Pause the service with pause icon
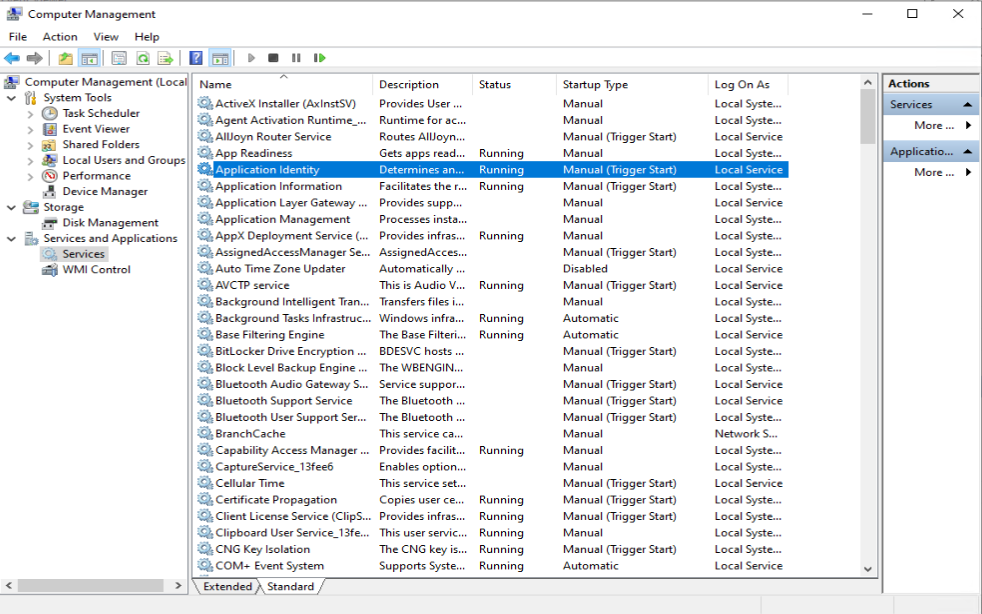982x614 pixels. (296, 58)
